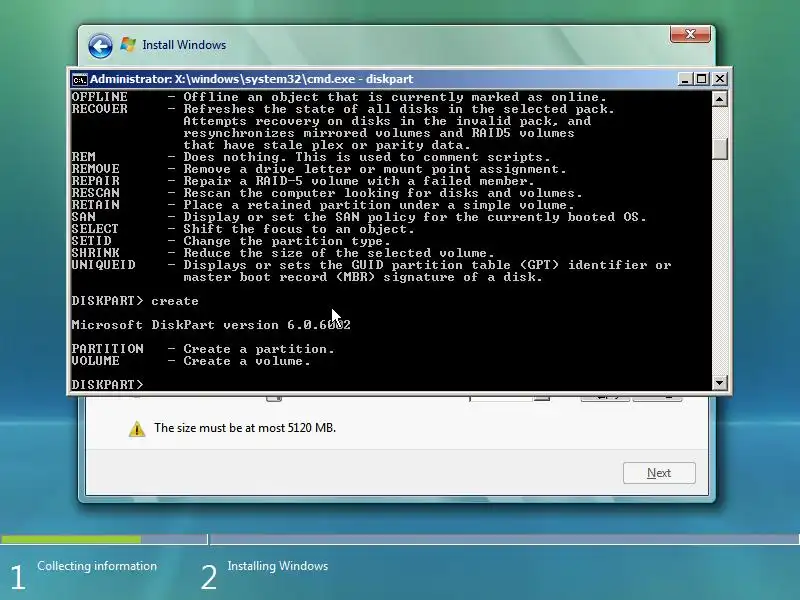
Task: Click the SETID command help line
Action: tap(231, 241)
